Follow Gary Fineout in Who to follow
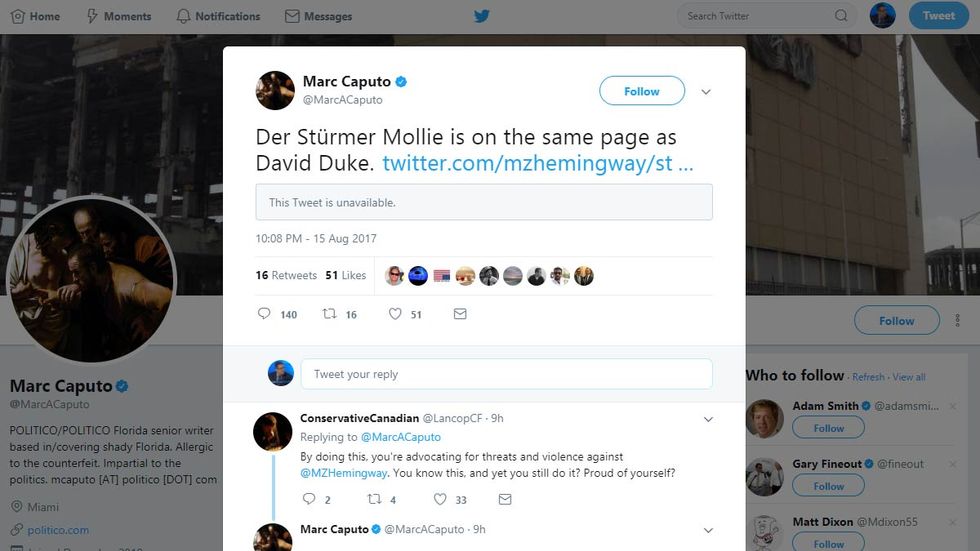The image size is (980, 551). coord(828,486)
